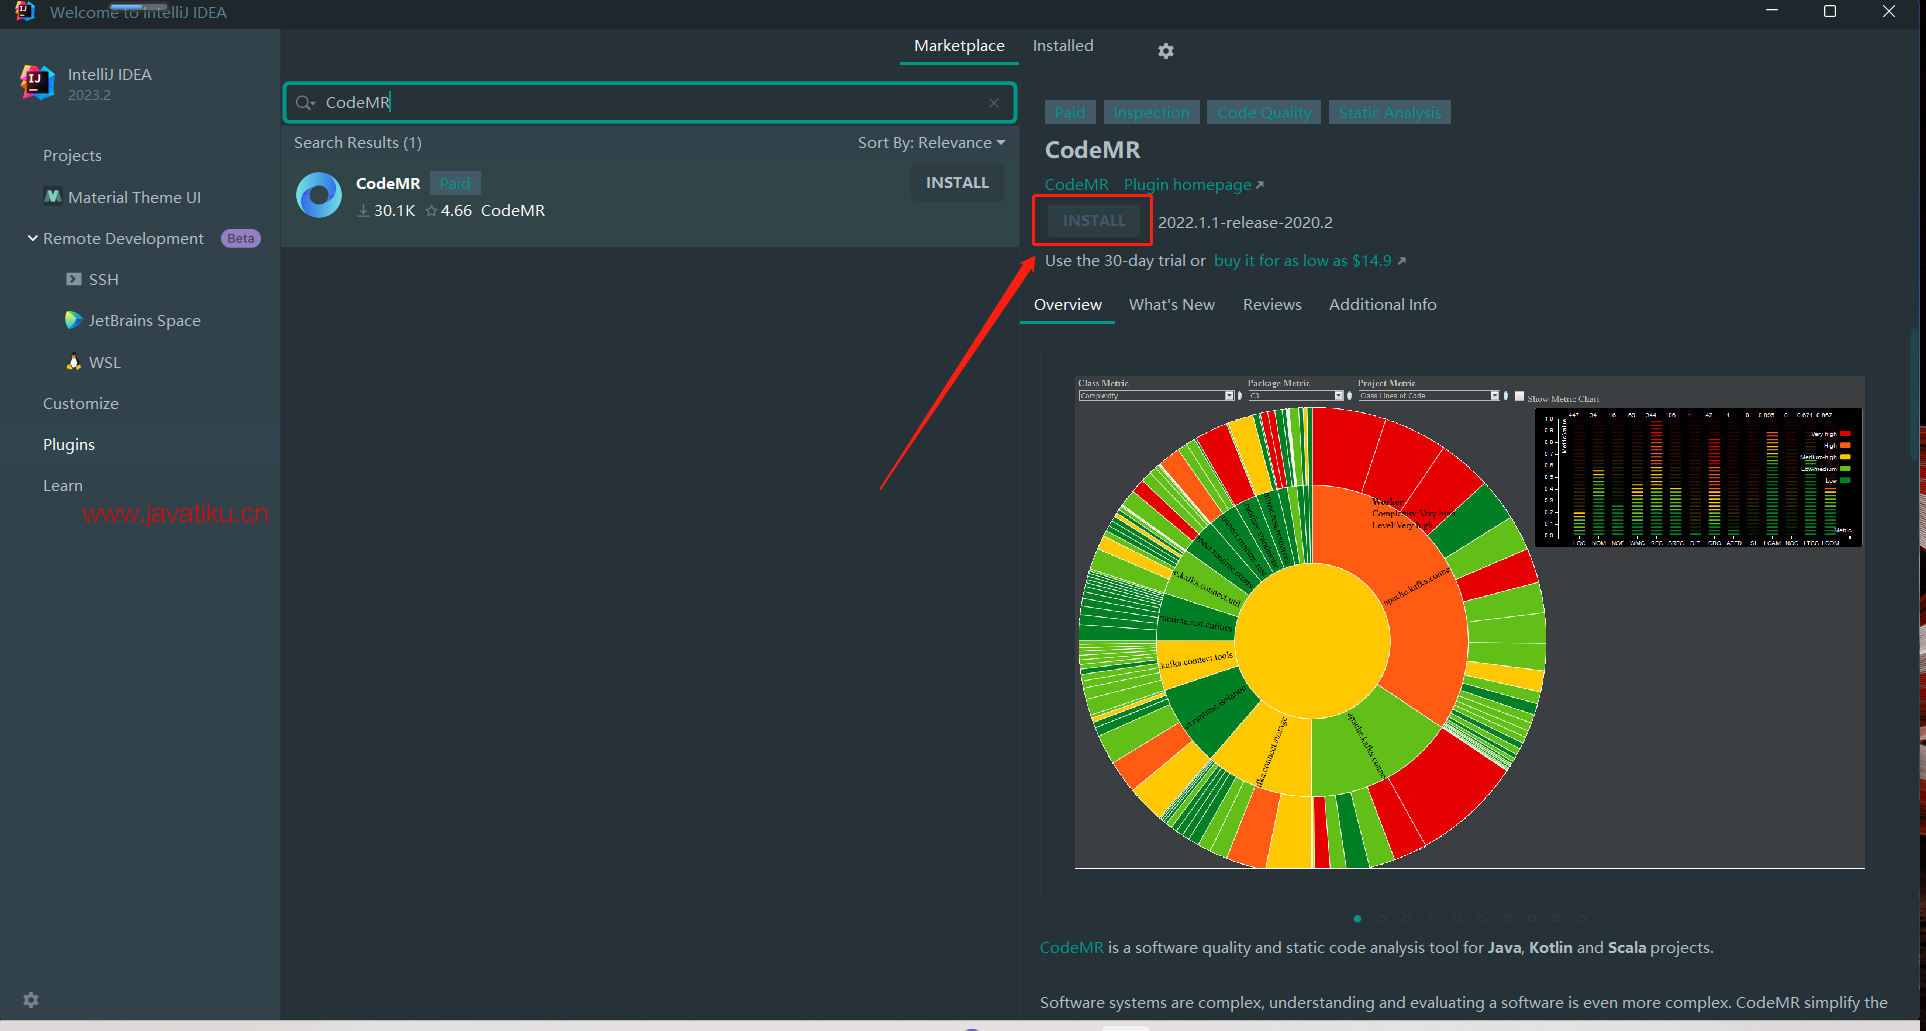Viewport: 1926px width, 1031px height.
Task: Click Paid badge in search result
Action: [x=455, y=183]
